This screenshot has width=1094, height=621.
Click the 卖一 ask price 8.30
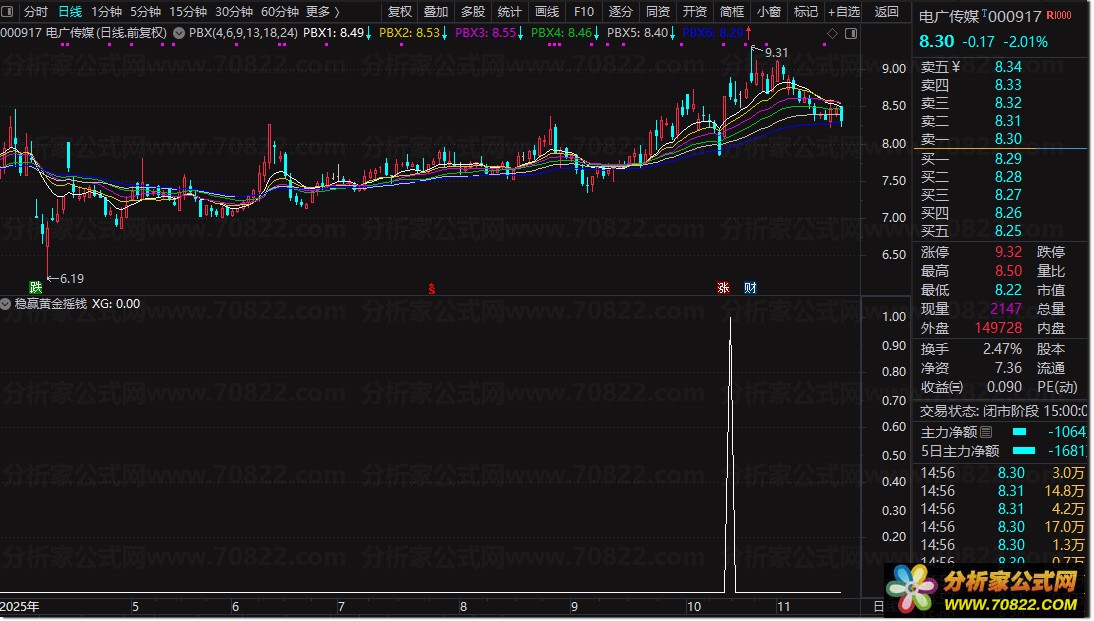tap(1008, 139)
